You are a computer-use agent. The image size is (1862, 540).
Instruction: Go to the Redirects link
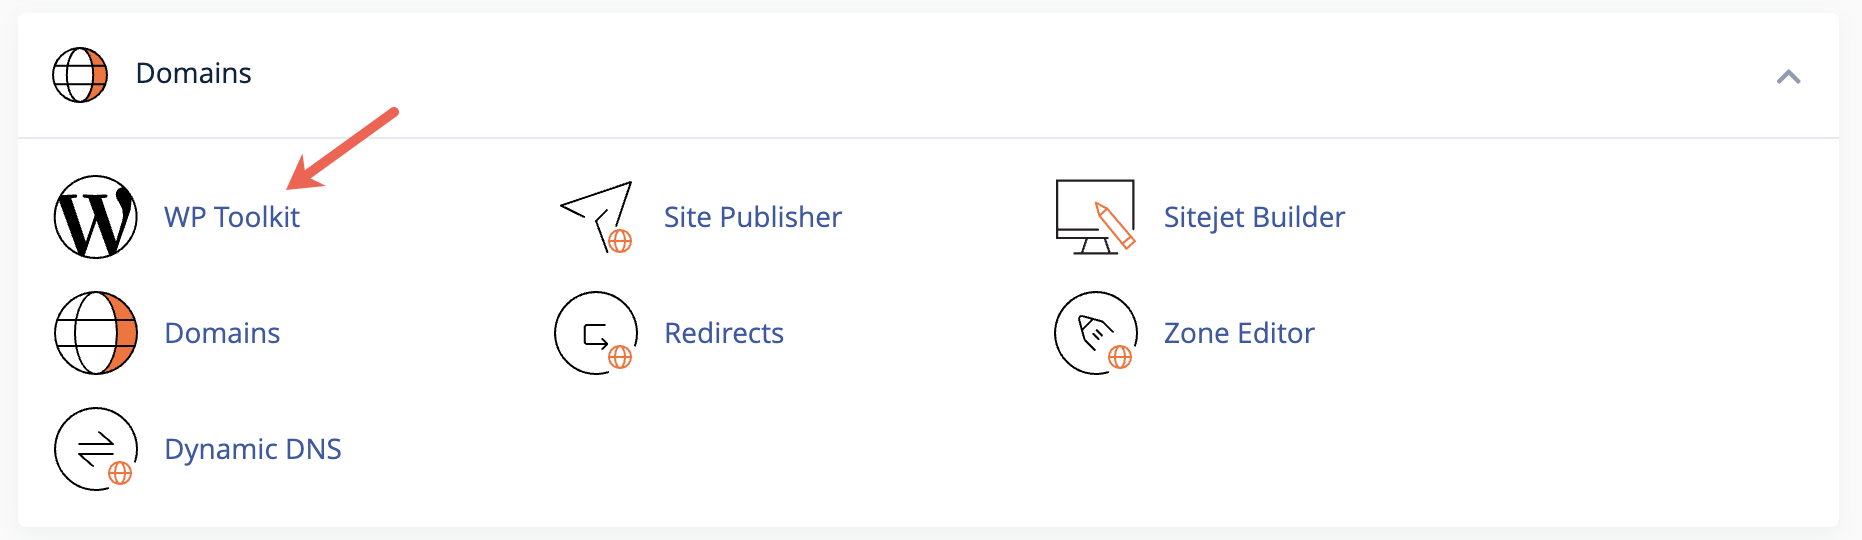[724, 333]
